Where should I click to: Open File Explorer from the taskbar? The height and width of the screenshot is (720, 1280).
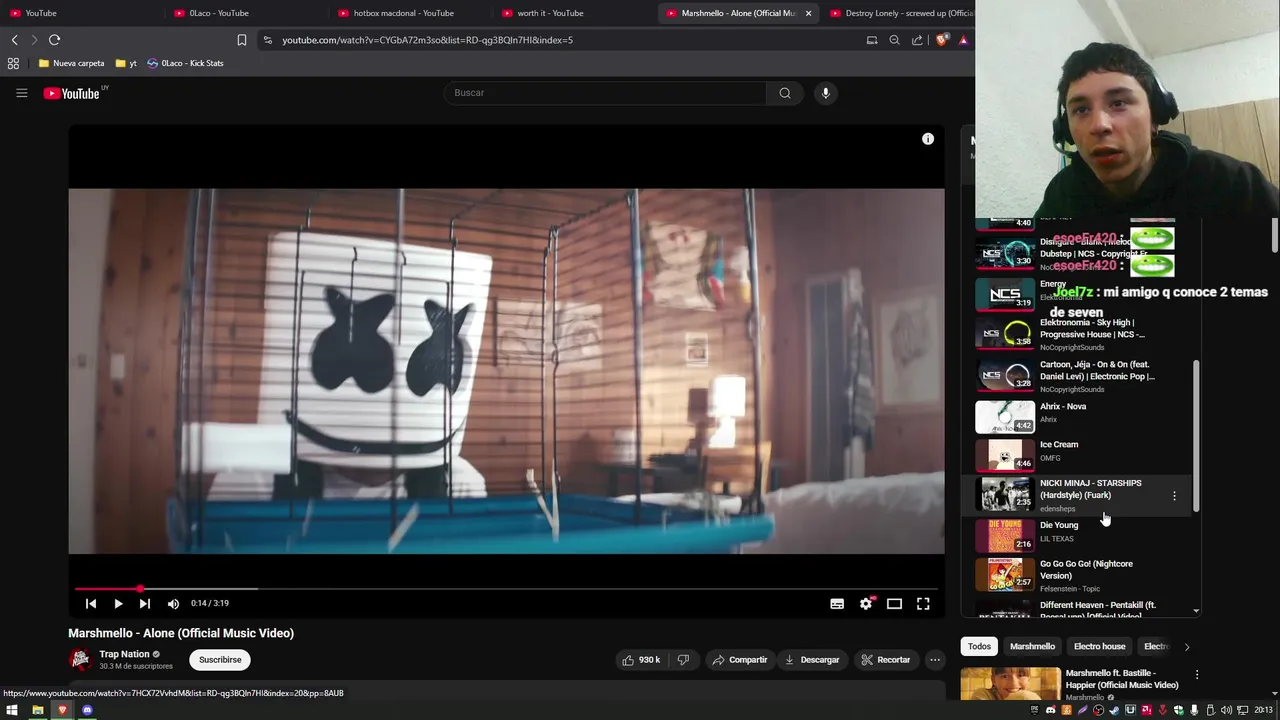37,710
